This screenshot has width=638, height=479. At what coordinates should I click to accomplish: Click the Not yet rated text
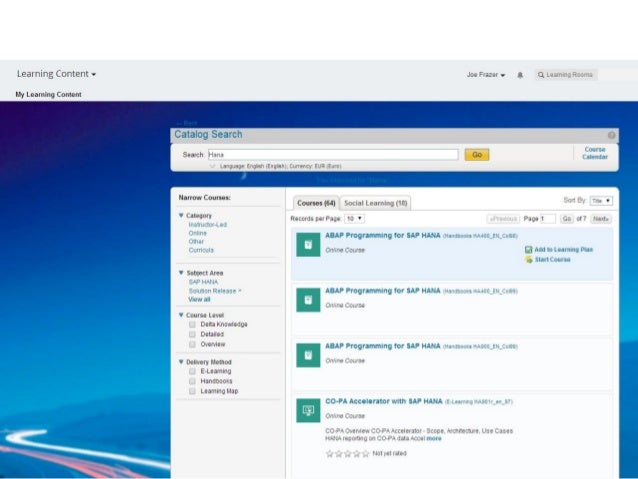point(389,453)
